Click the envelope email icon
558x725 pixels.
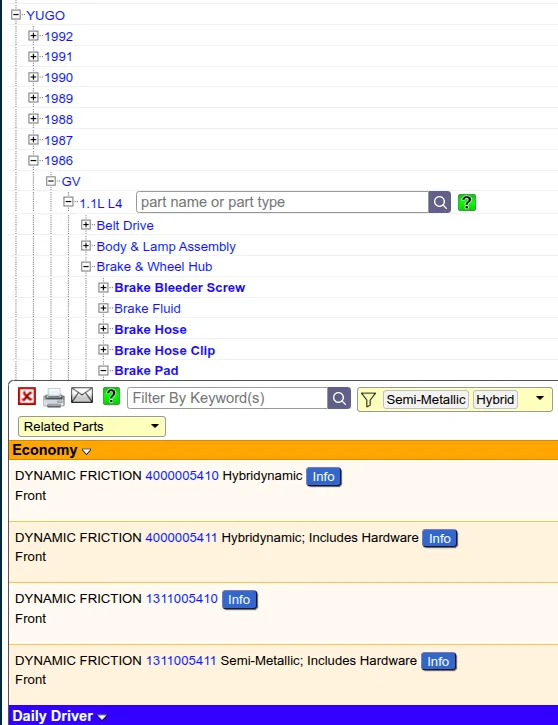coord(82,395)
